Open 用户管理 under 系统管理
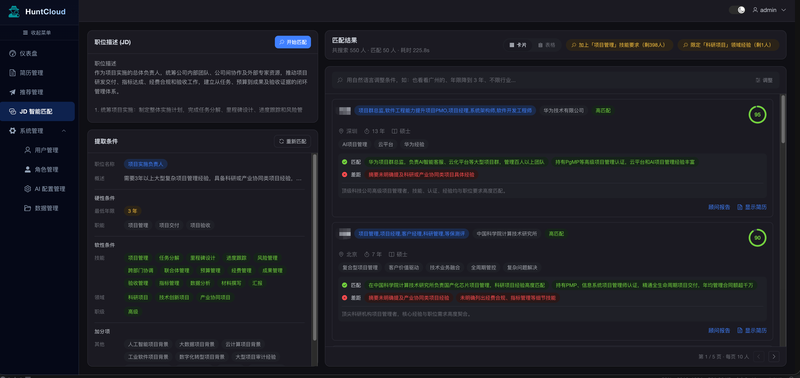800x378 pixels. click(x=41, y=150)
